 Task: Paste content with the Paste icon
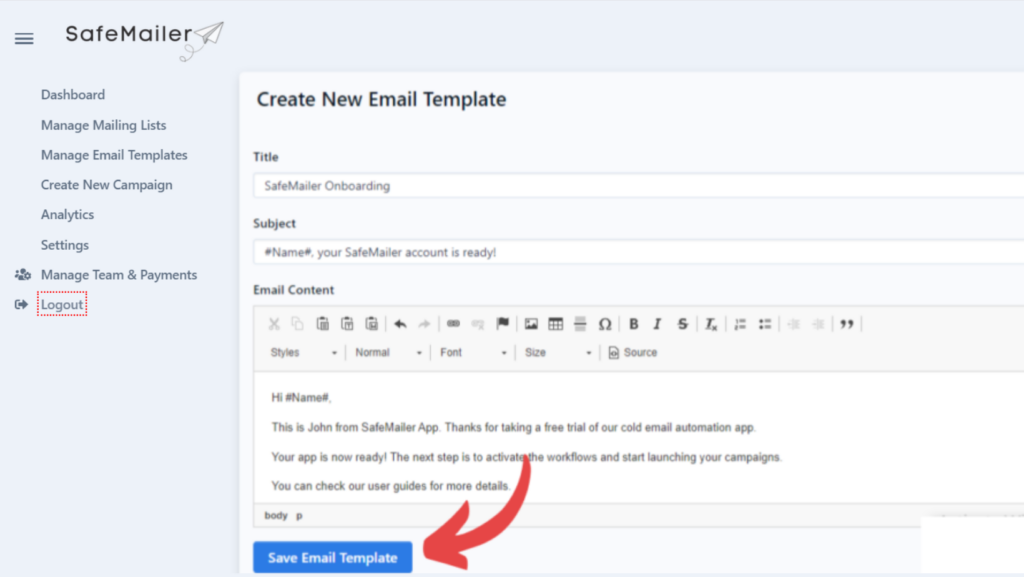[x=323, y=324]
